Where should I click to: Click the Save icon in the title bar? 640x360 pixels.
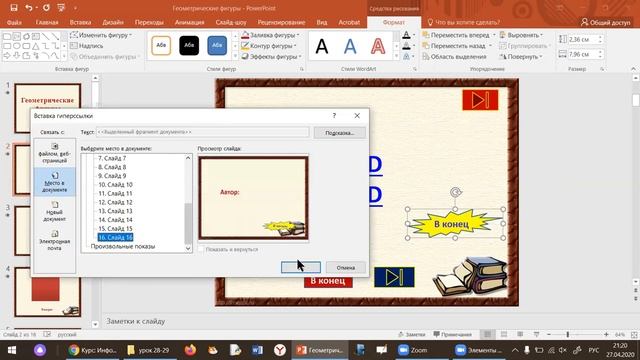tap(13, 7)
